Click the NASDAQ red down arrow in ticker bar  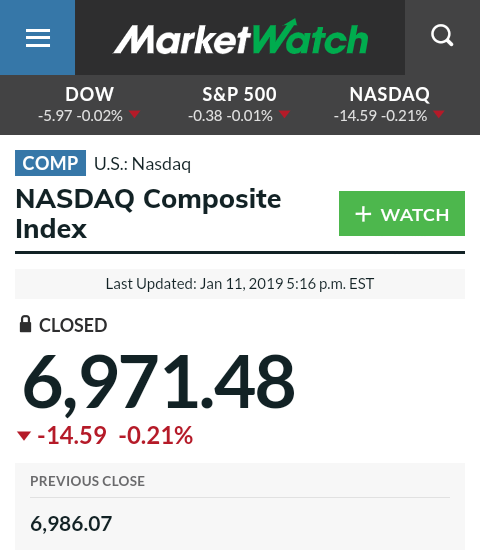pyautogui.click(x=439, y=114)
